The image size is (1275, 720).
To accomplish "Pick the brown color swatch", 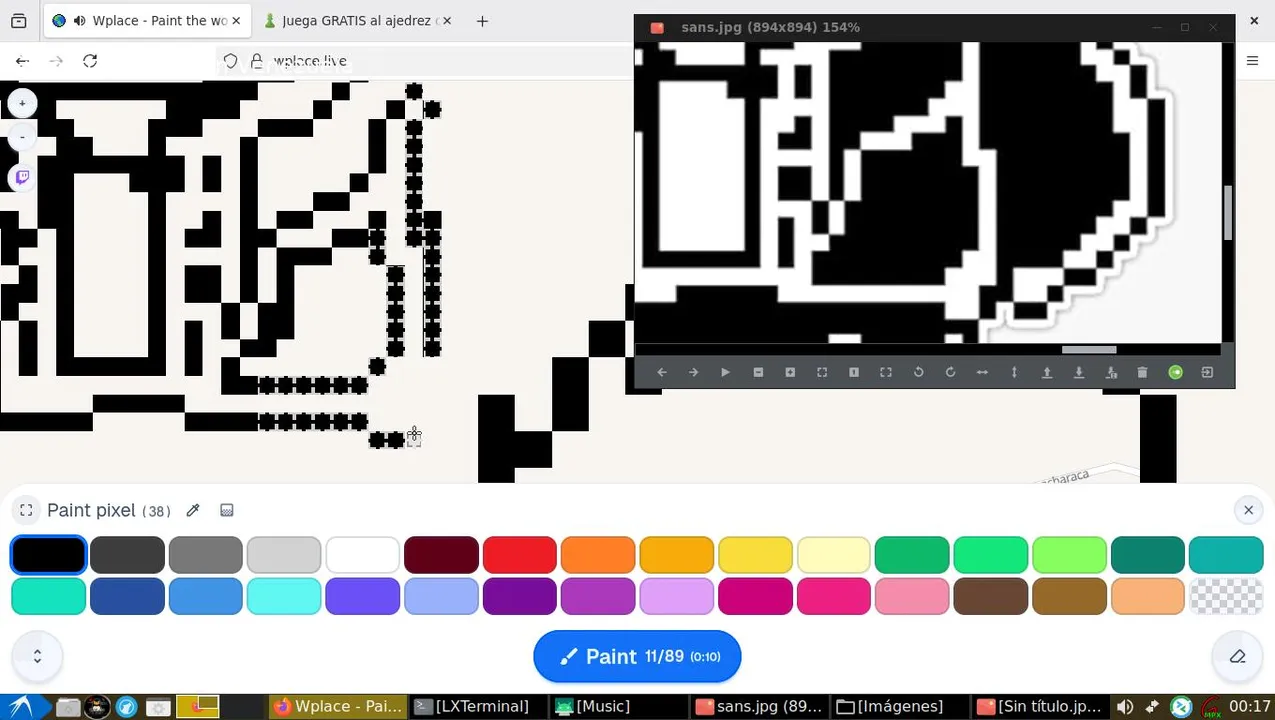I will (991, 596).
